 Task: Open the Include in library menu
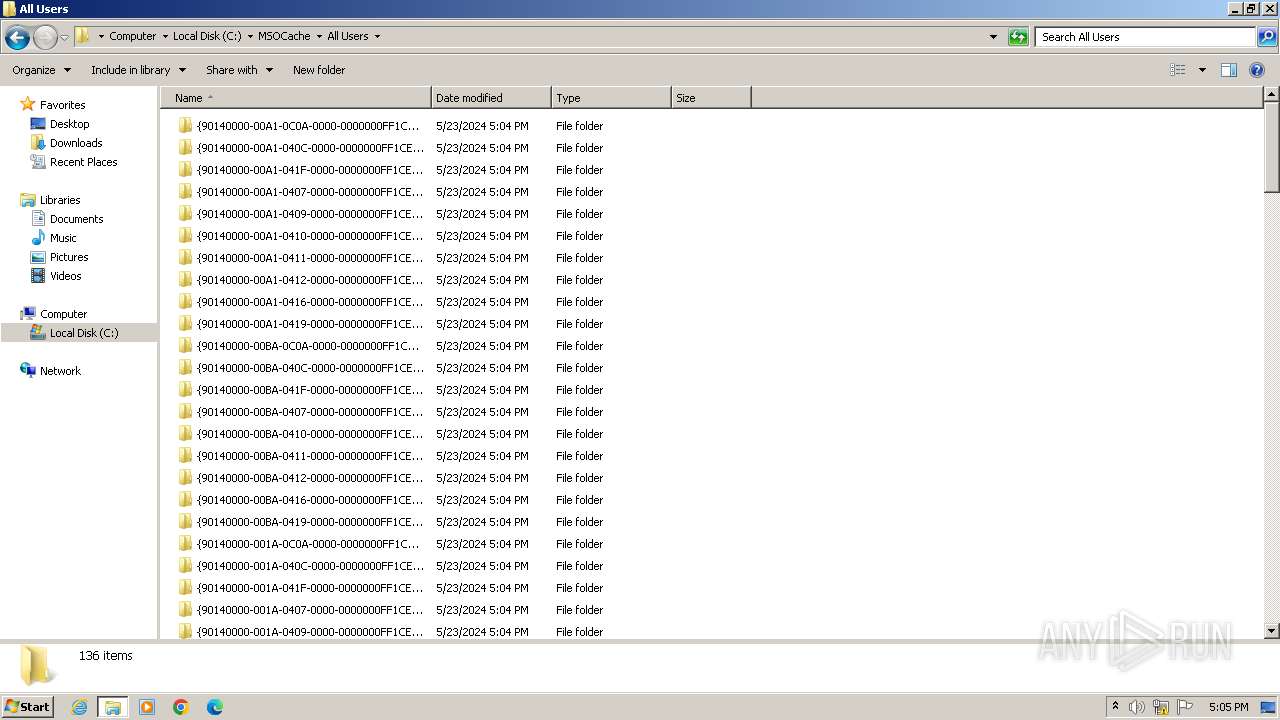point(138,70)
